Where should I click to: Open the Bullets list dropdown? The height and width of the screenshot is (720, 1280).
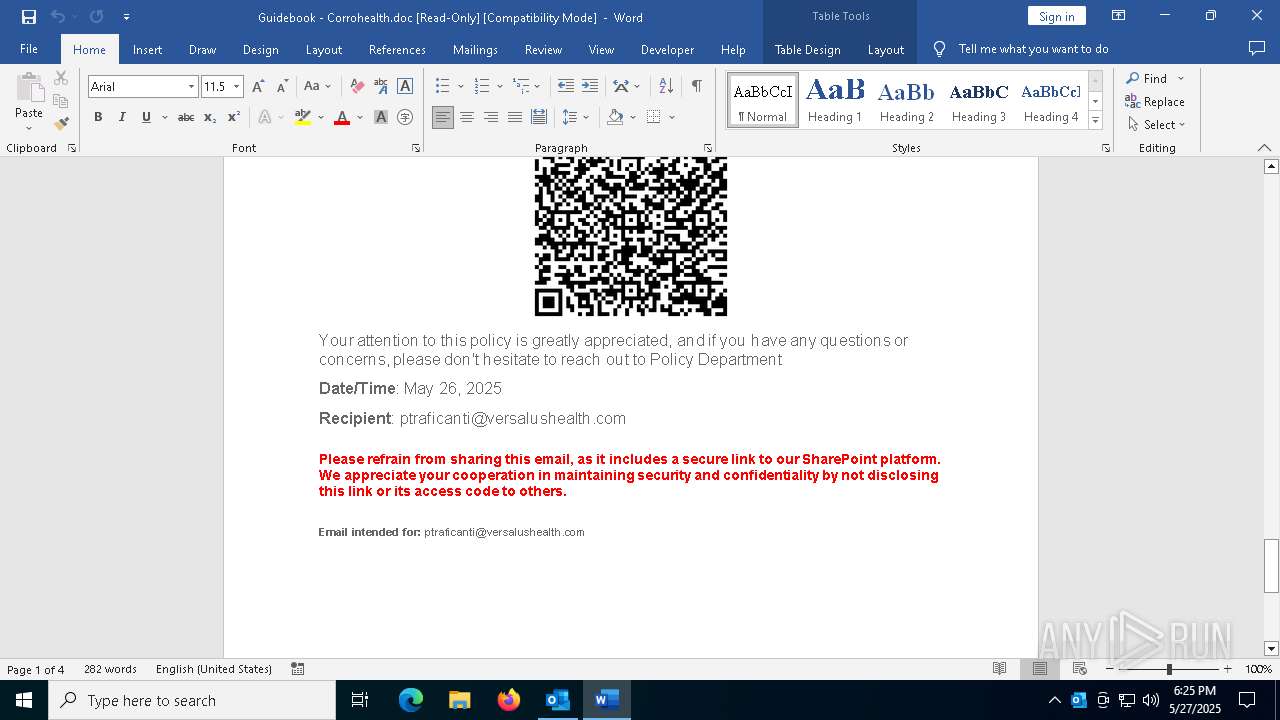pyautogui.click(x=459, y=86)
